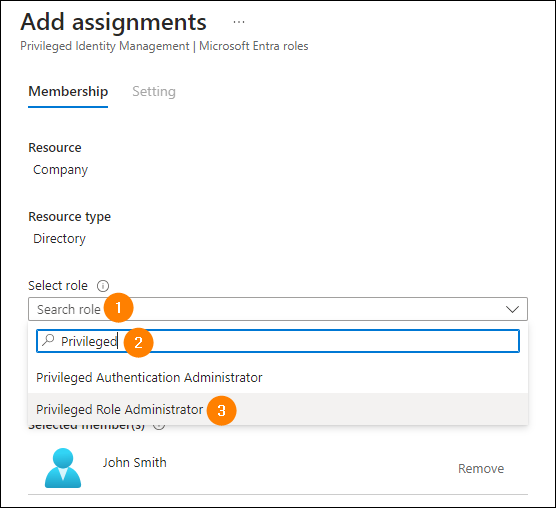Click into the Privileged search text field
The width and height of the screenshot is (556, 508).
click(278, 341)
